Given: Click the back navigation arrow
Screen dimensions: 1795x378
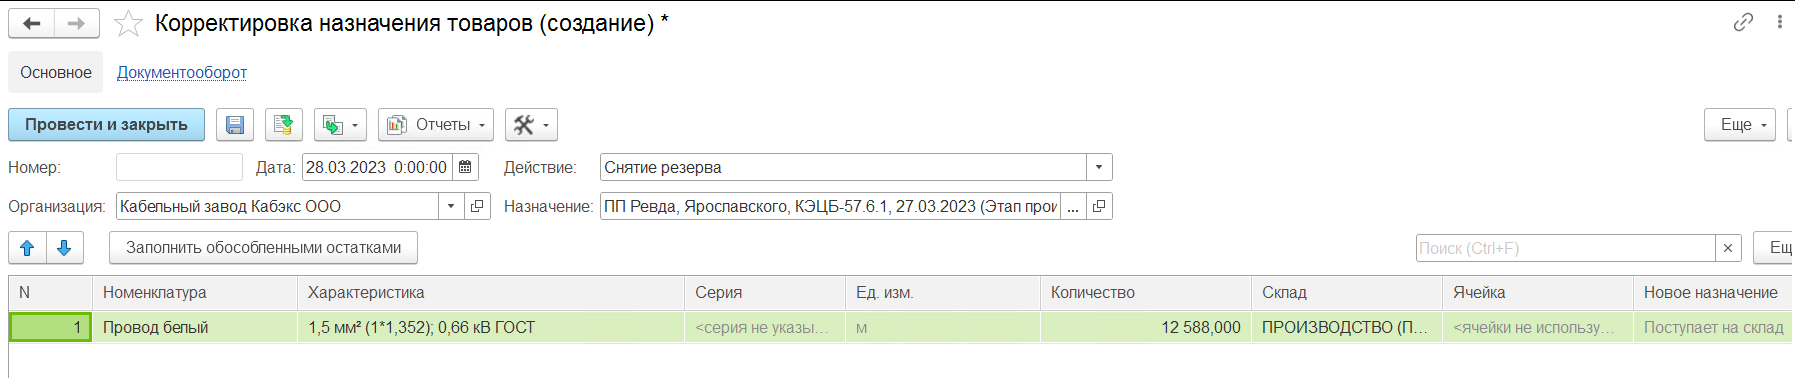Looking at the screenshot, I should (31, 24).
